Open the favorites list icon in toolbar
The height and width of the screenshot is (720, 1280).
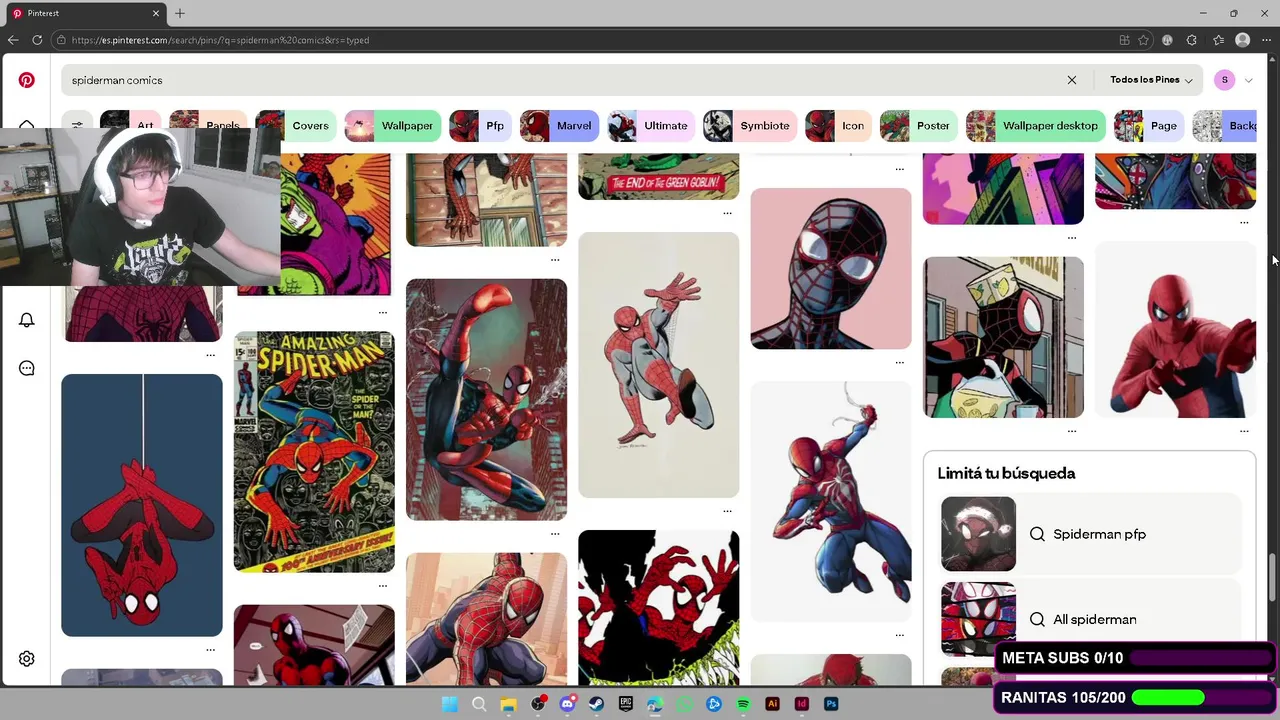(x=1218, y=40)
